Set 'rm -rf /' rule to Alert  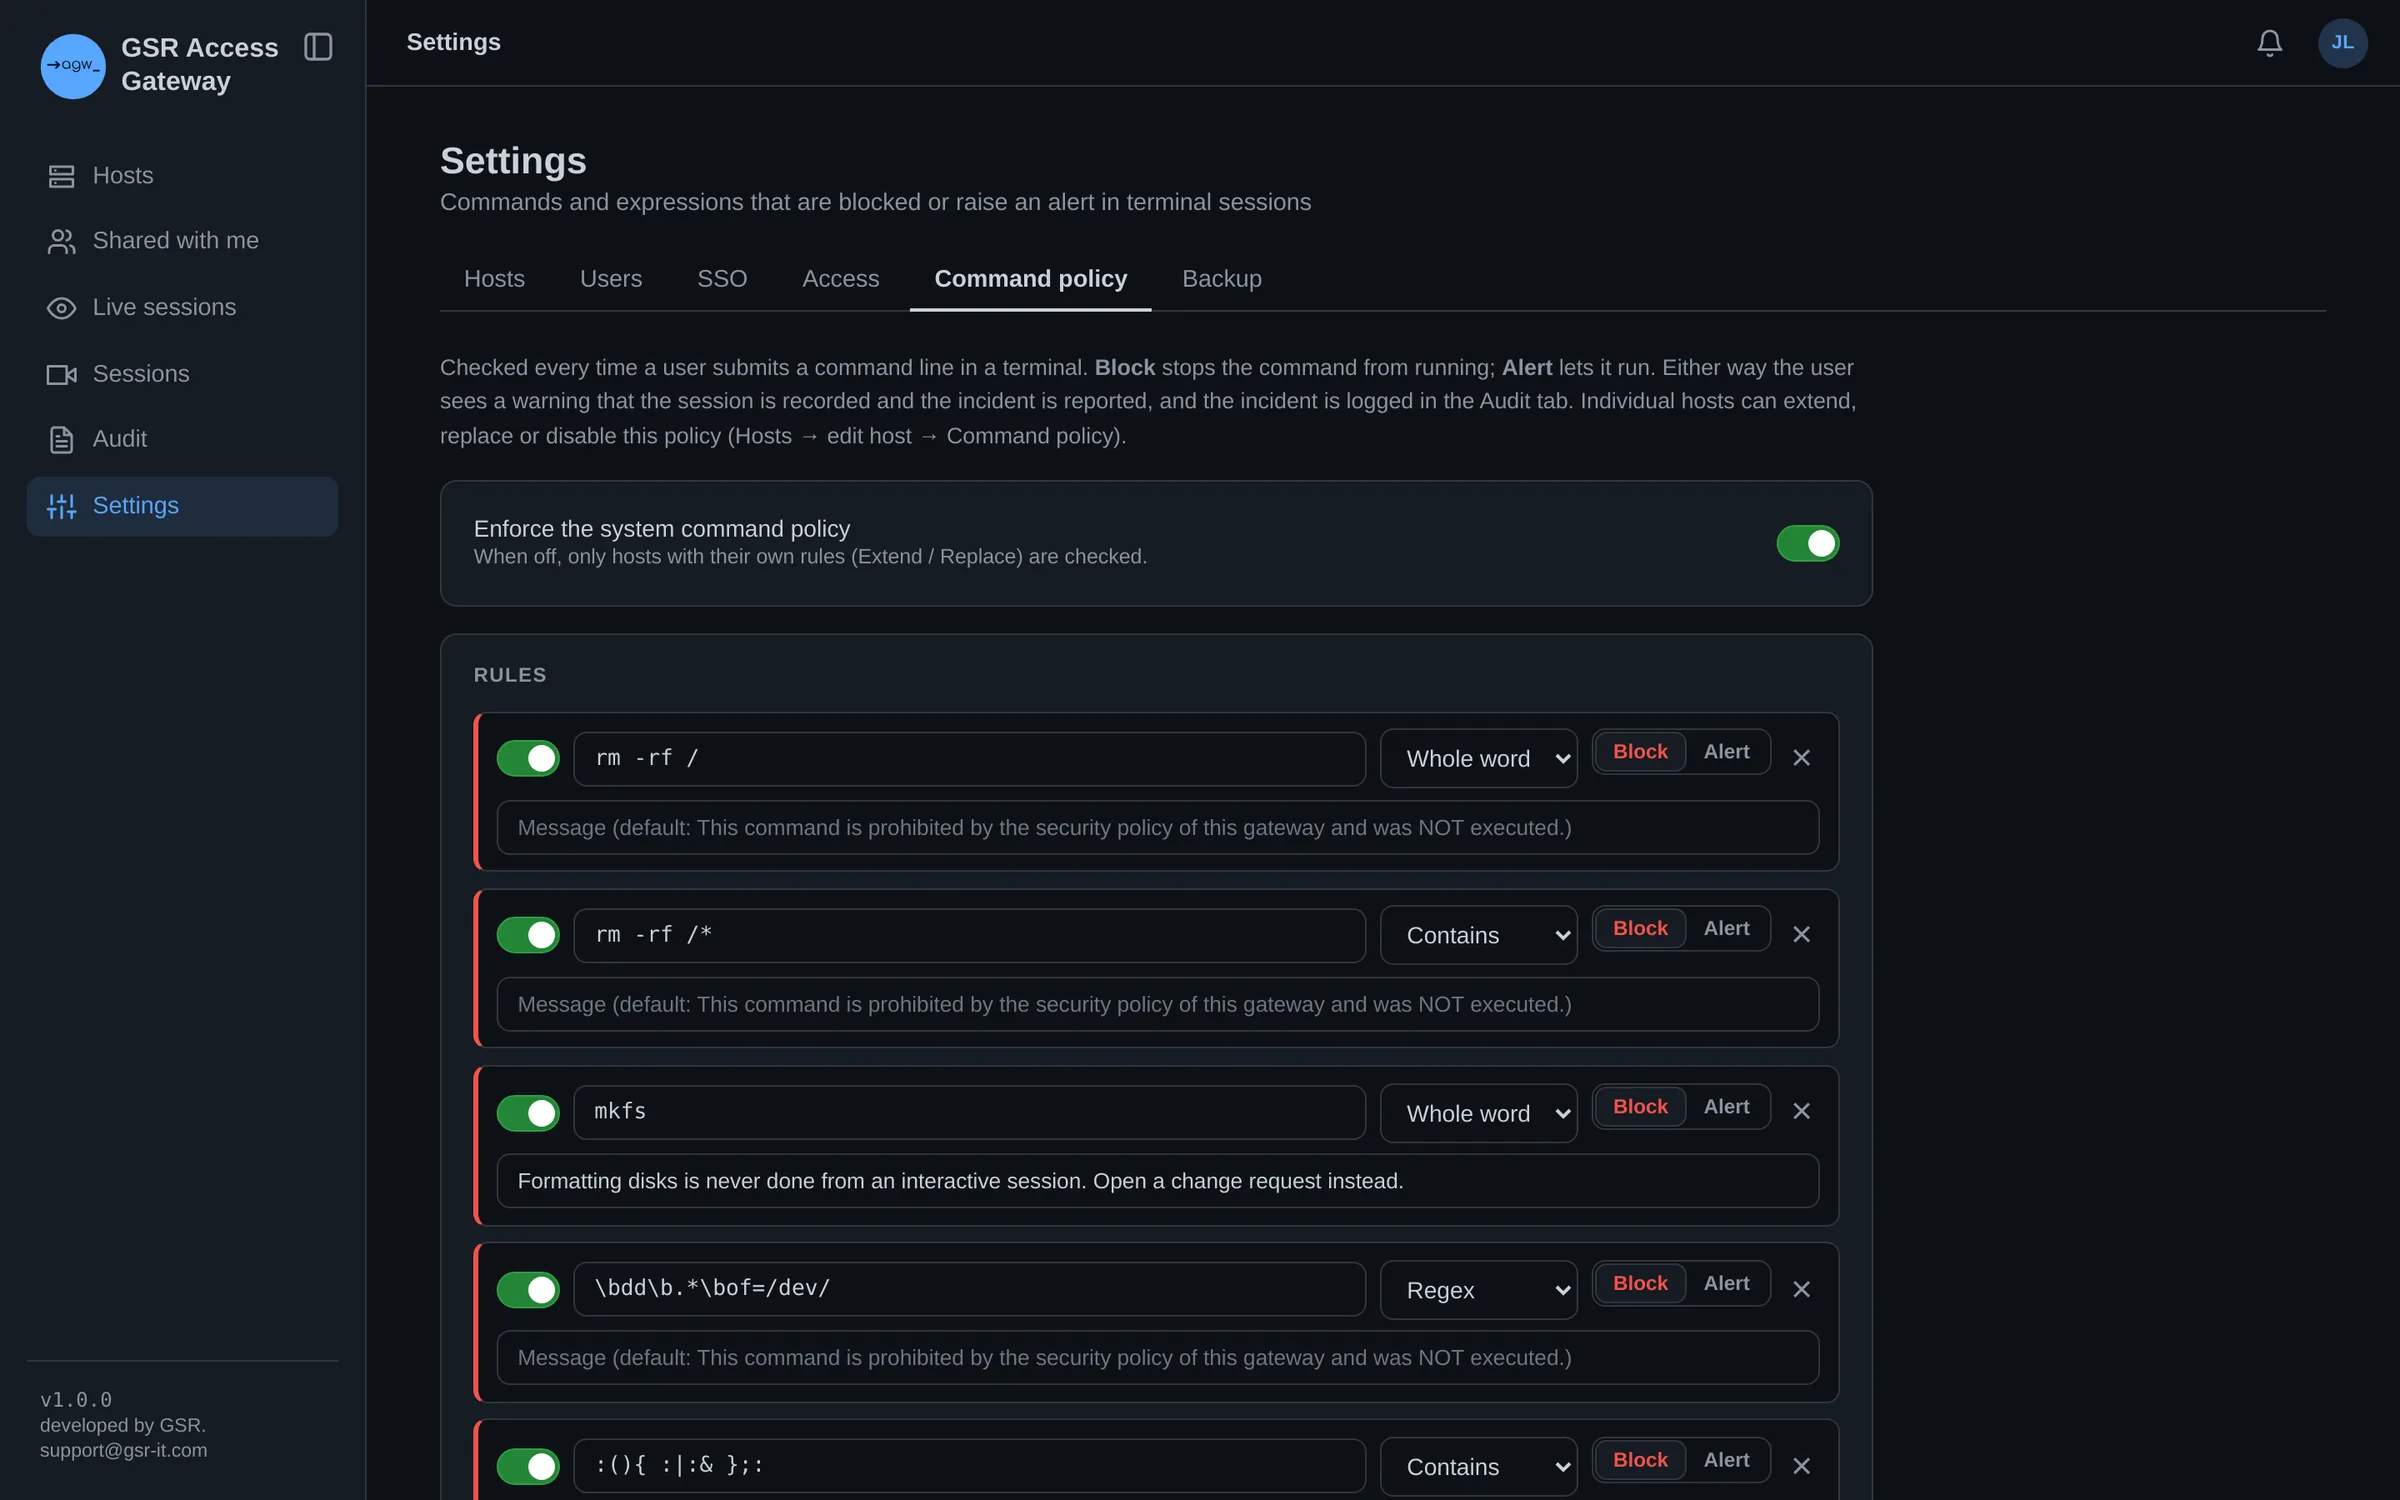1726,752
